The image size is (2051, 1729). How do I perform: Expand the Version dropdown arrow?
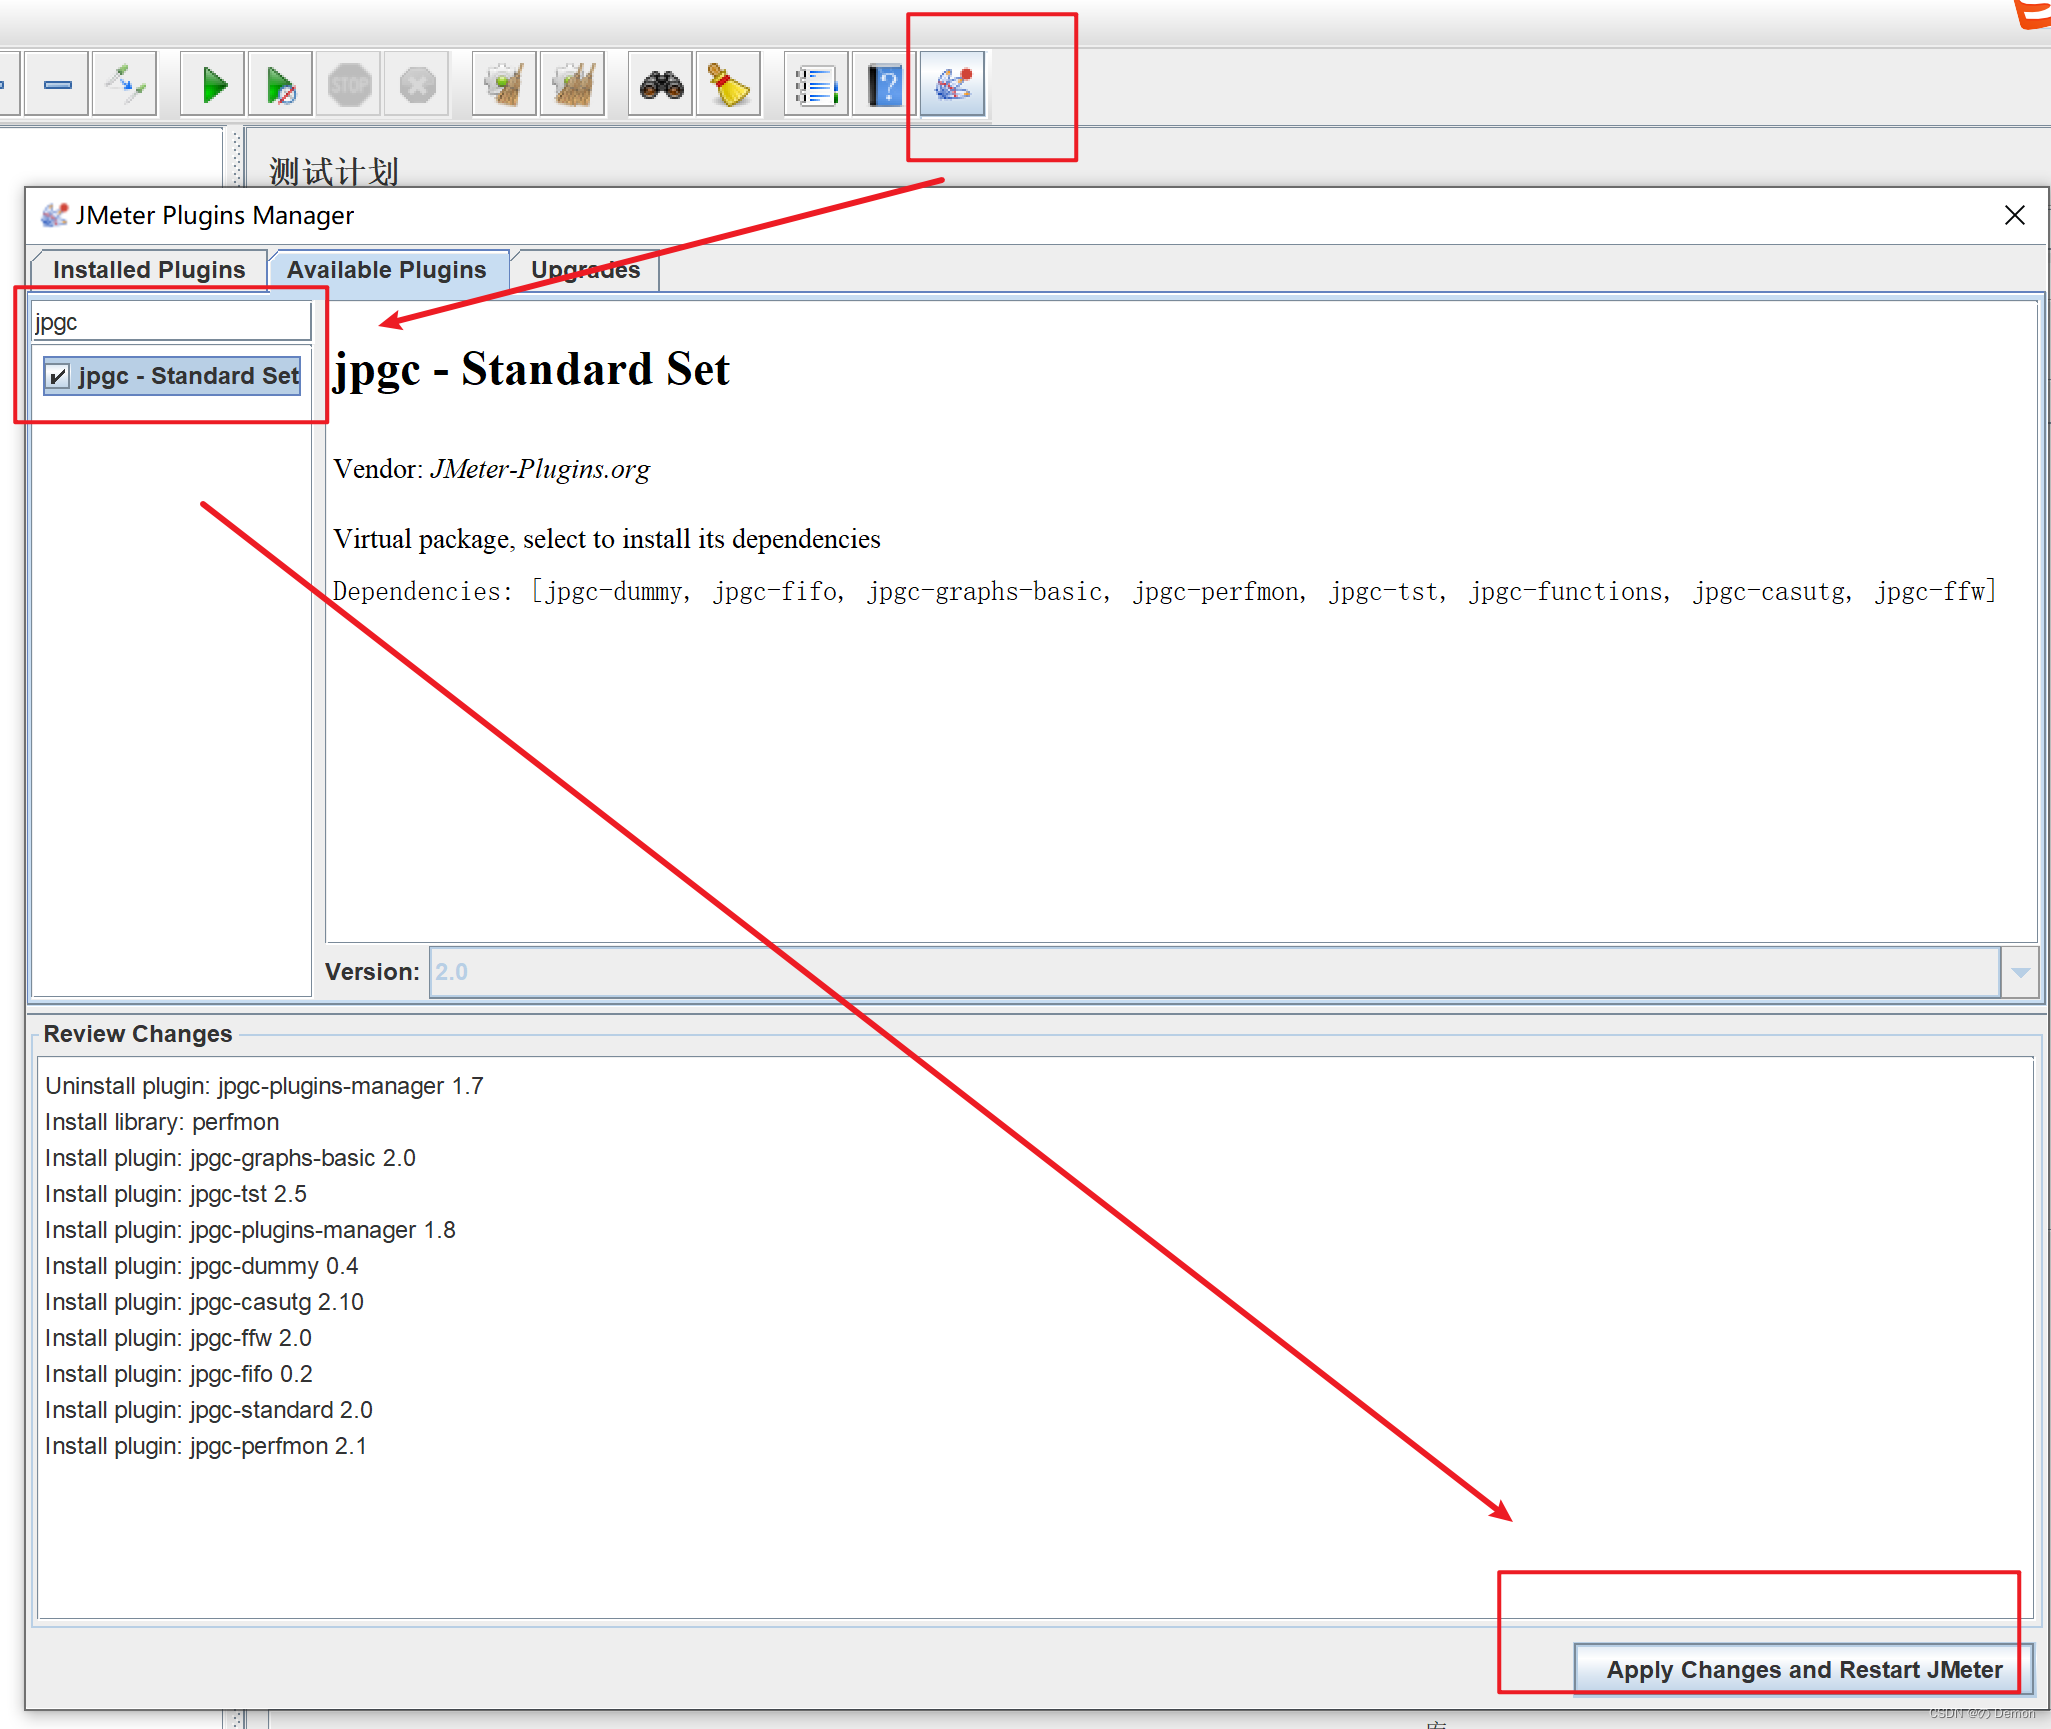(x=2020, y=972)
